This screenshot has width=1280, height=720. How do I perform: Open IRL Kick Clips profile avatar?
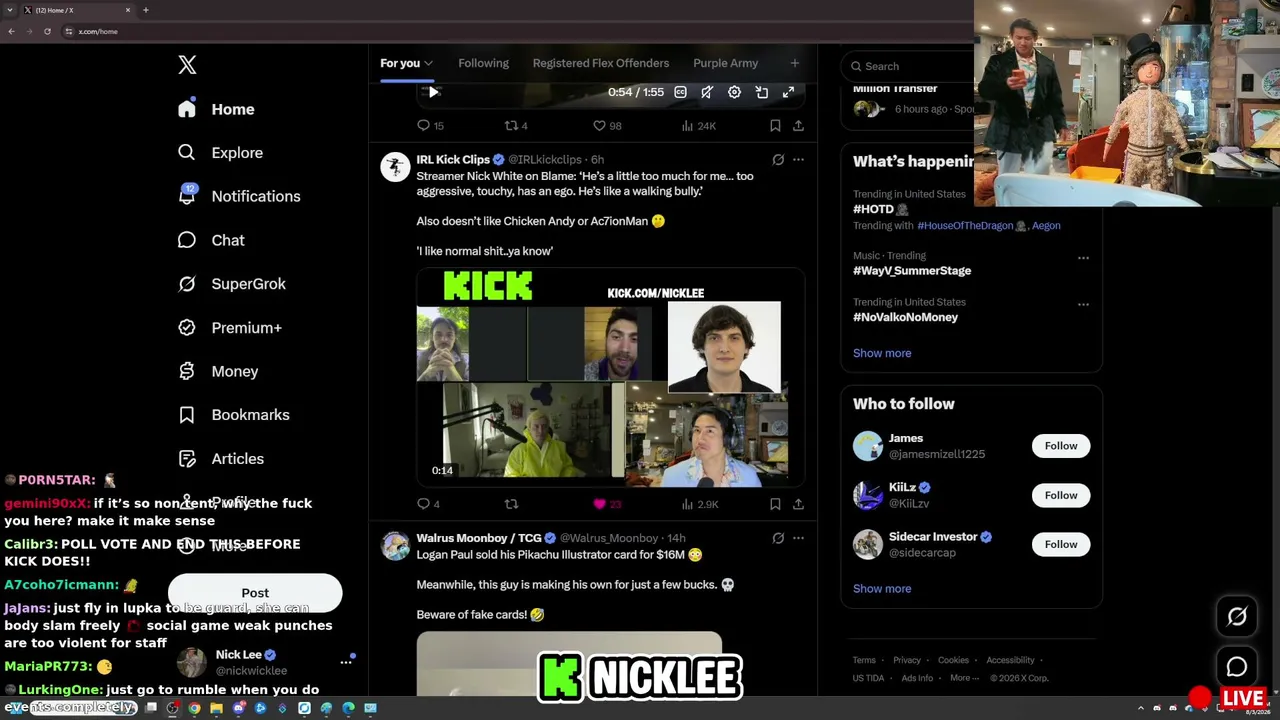[395, 167]
